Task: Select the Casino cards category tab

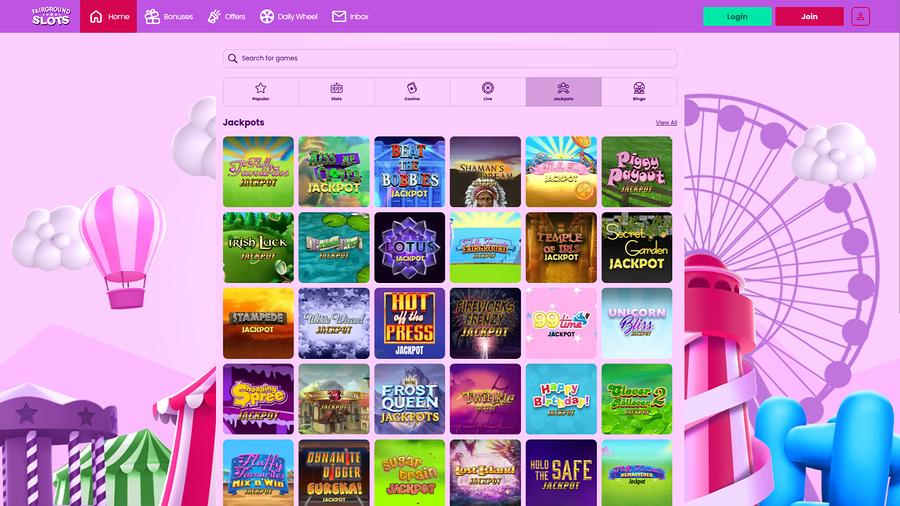Action: coord(412,92)
